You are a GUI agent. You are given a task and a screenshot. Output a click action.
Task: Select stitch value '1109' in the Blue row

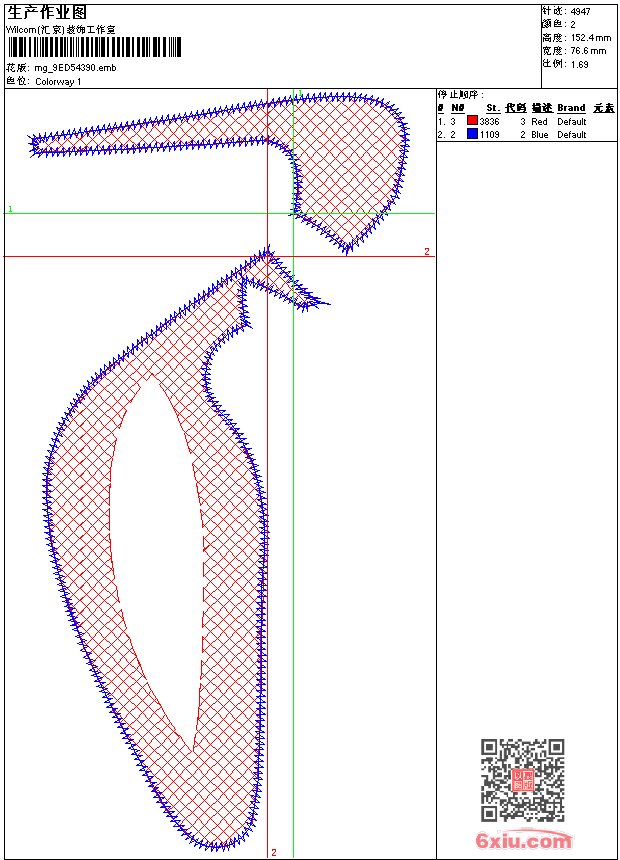[x=489, y=134]
